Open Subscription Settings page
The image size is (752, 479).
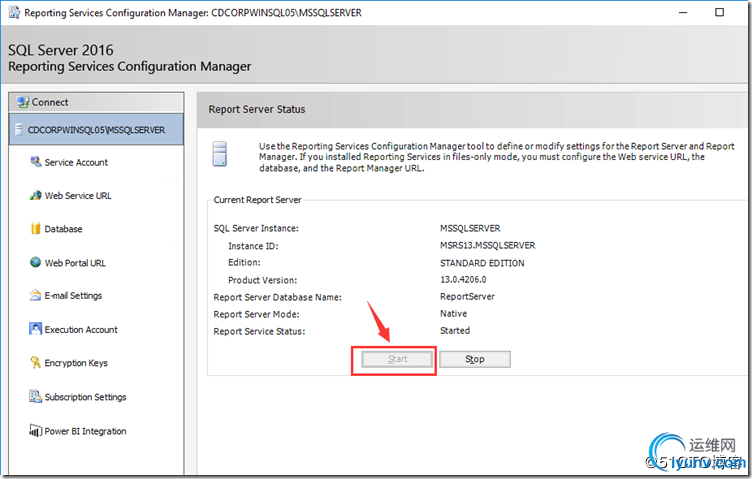pos(85,397)
